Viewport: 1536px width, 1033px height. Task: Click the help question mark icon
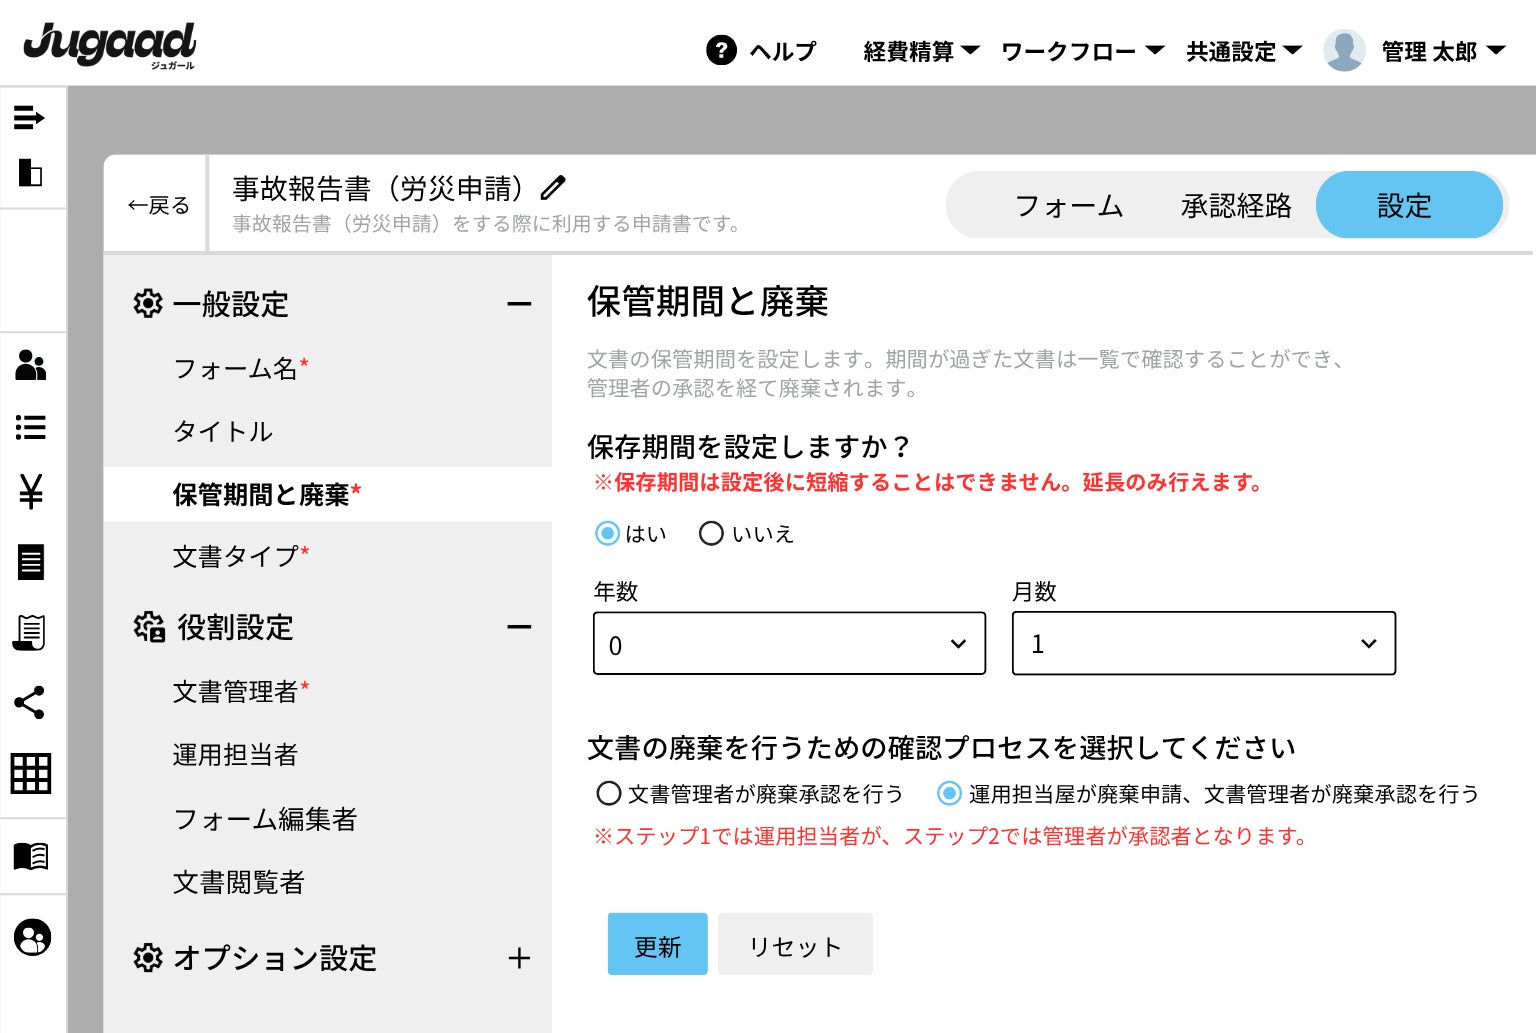point(721,50)
